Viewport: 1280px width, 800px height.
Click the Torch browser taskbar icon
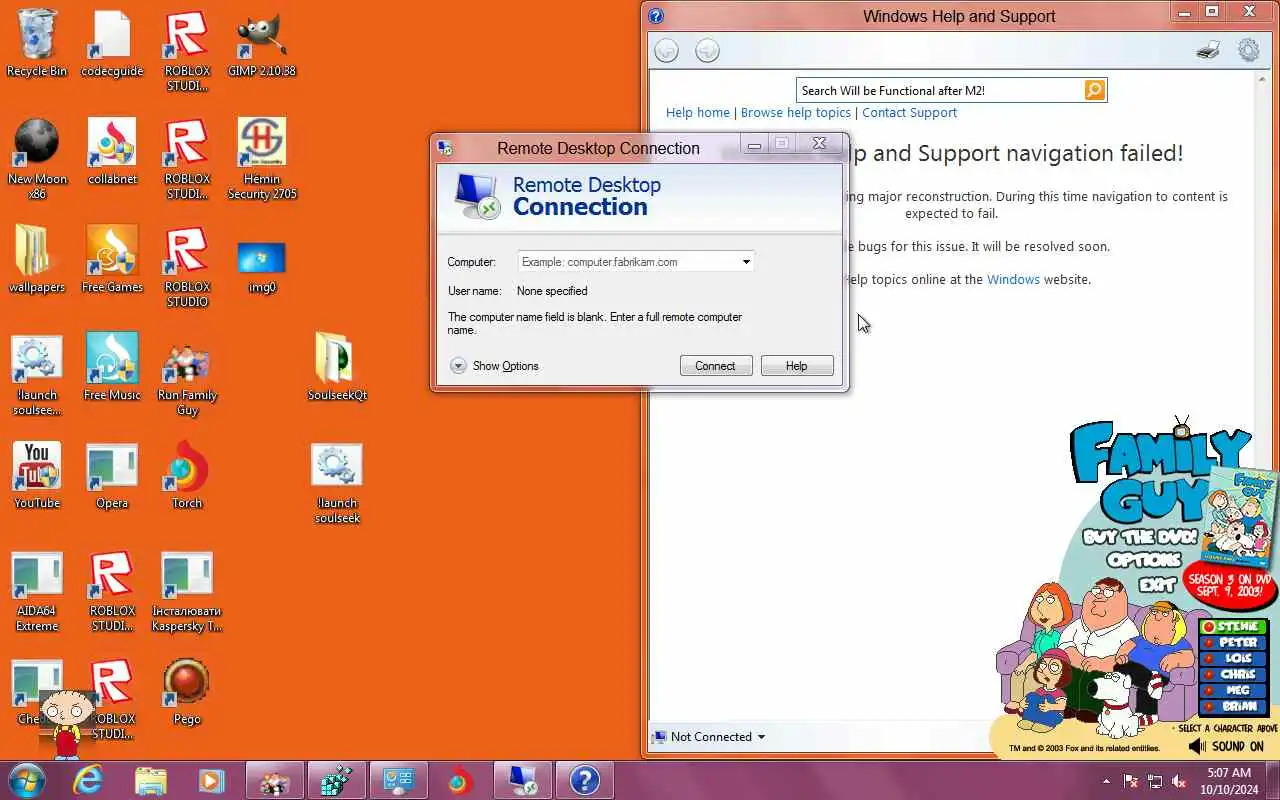(x=460, y=780)
